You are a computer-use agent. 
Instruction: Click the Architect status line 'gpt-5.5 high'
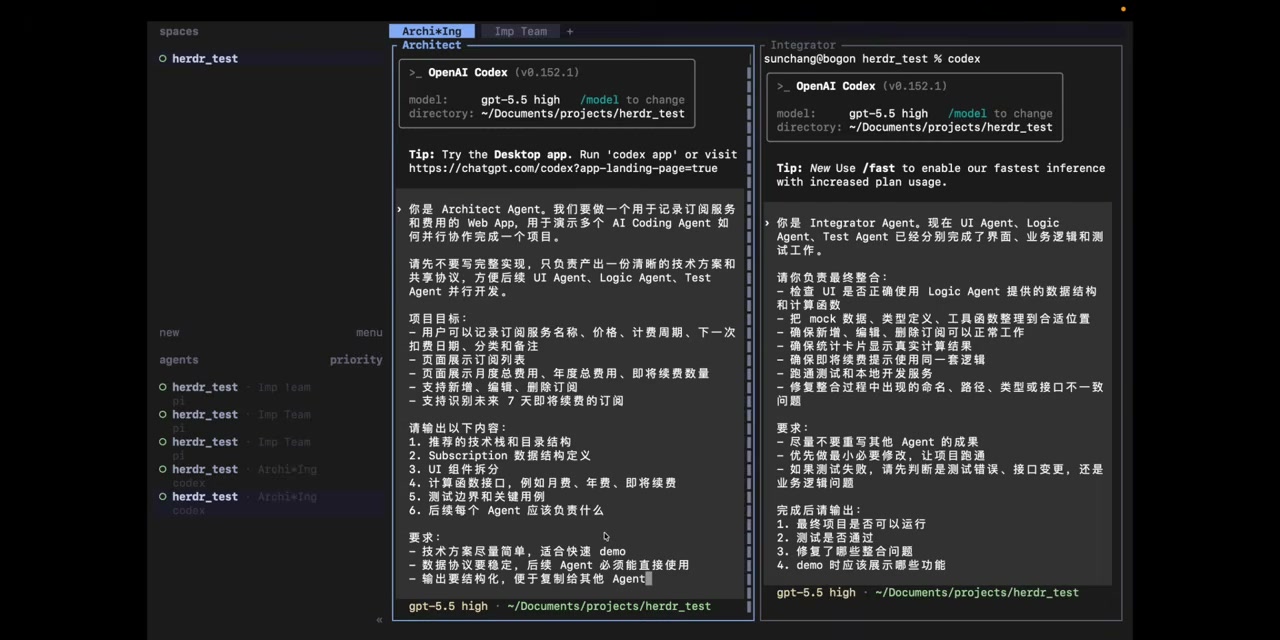click(448, 606)
